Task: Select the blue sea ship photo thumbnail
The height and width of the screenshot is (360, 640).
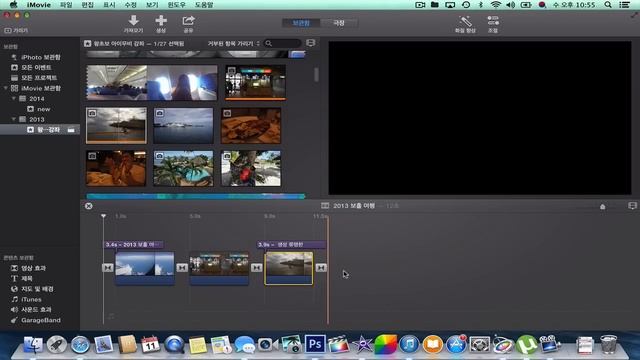Action: tap(183, 125)
